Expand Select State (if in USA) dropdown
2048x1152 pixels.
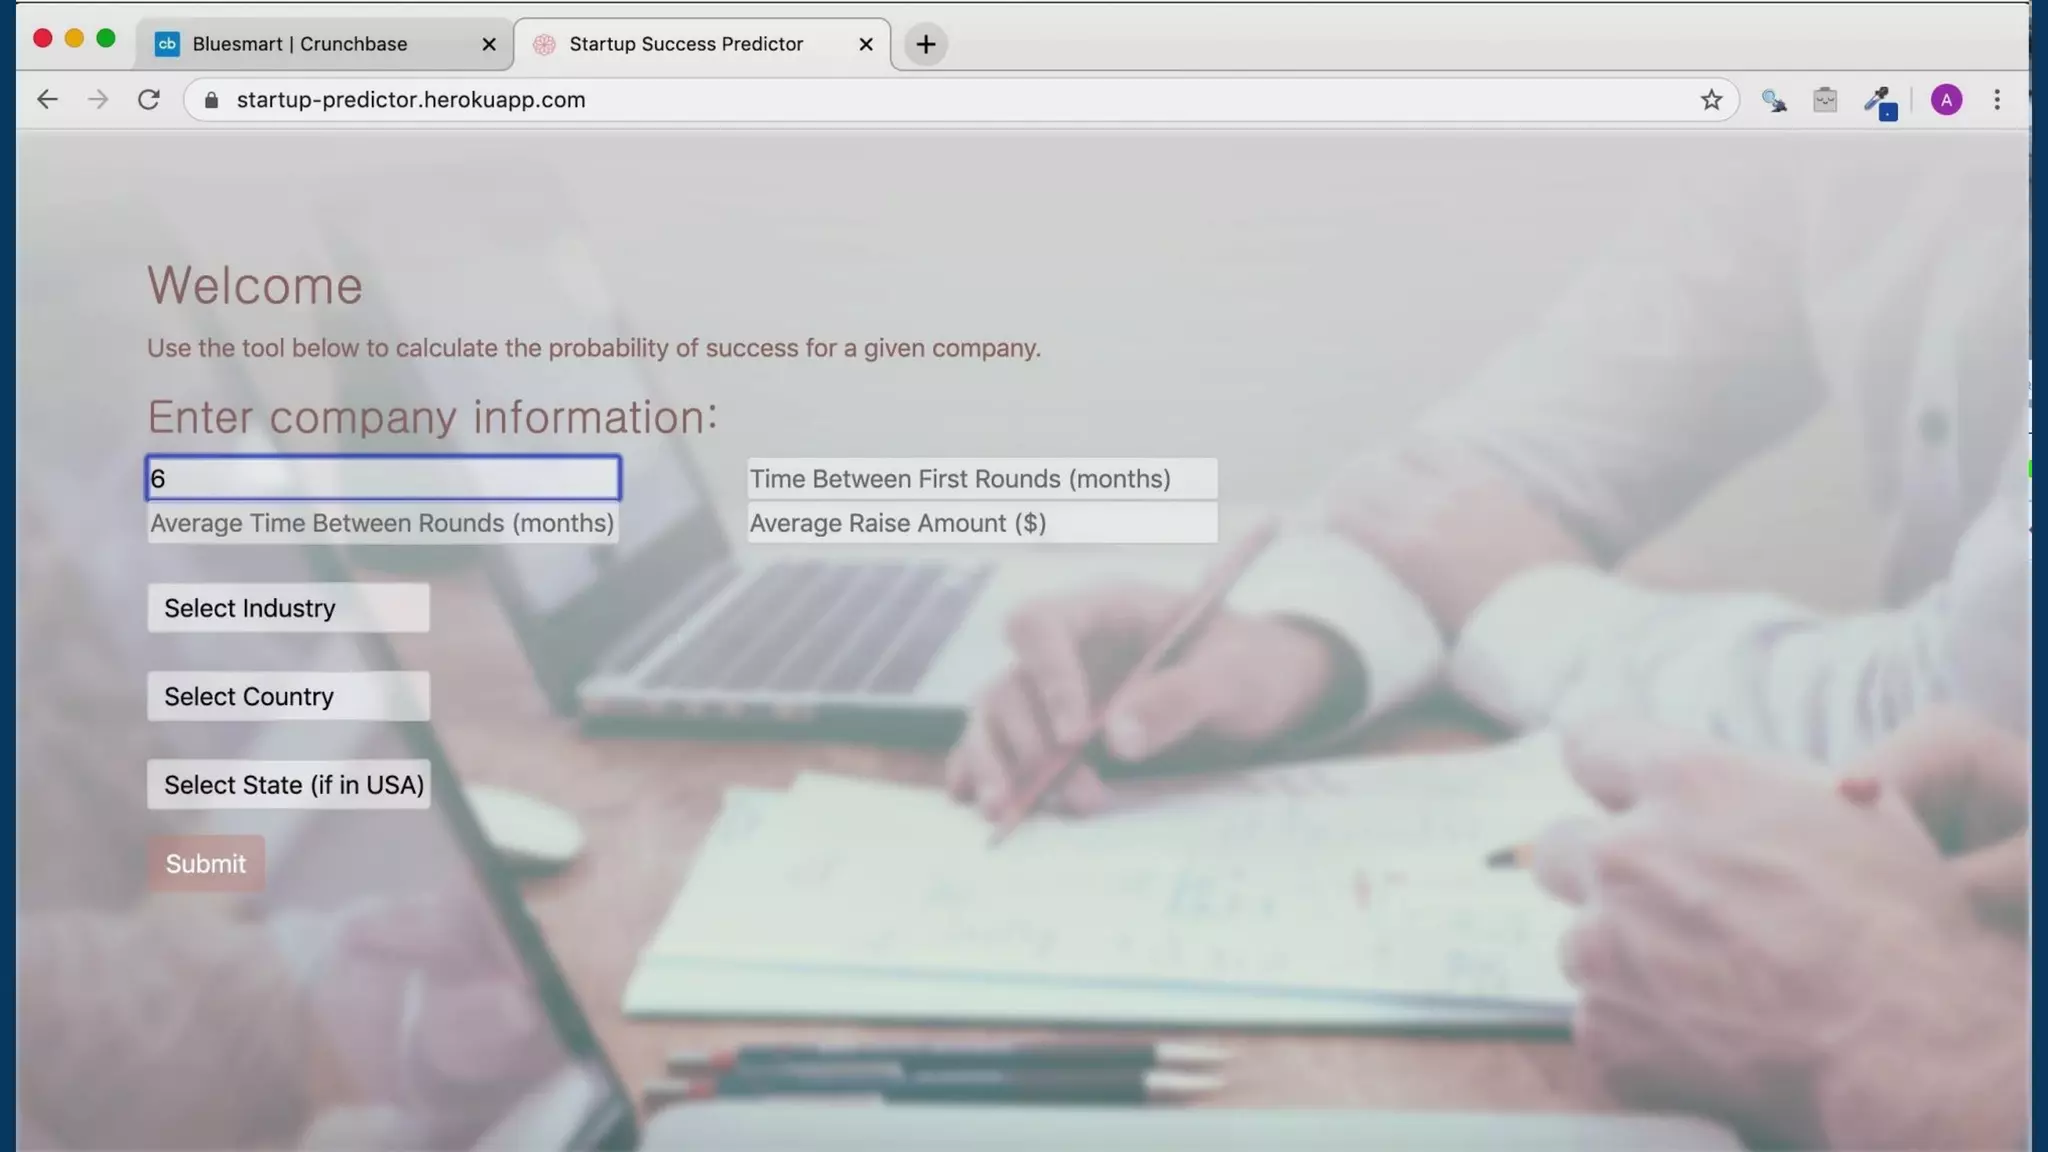[288, 785]
